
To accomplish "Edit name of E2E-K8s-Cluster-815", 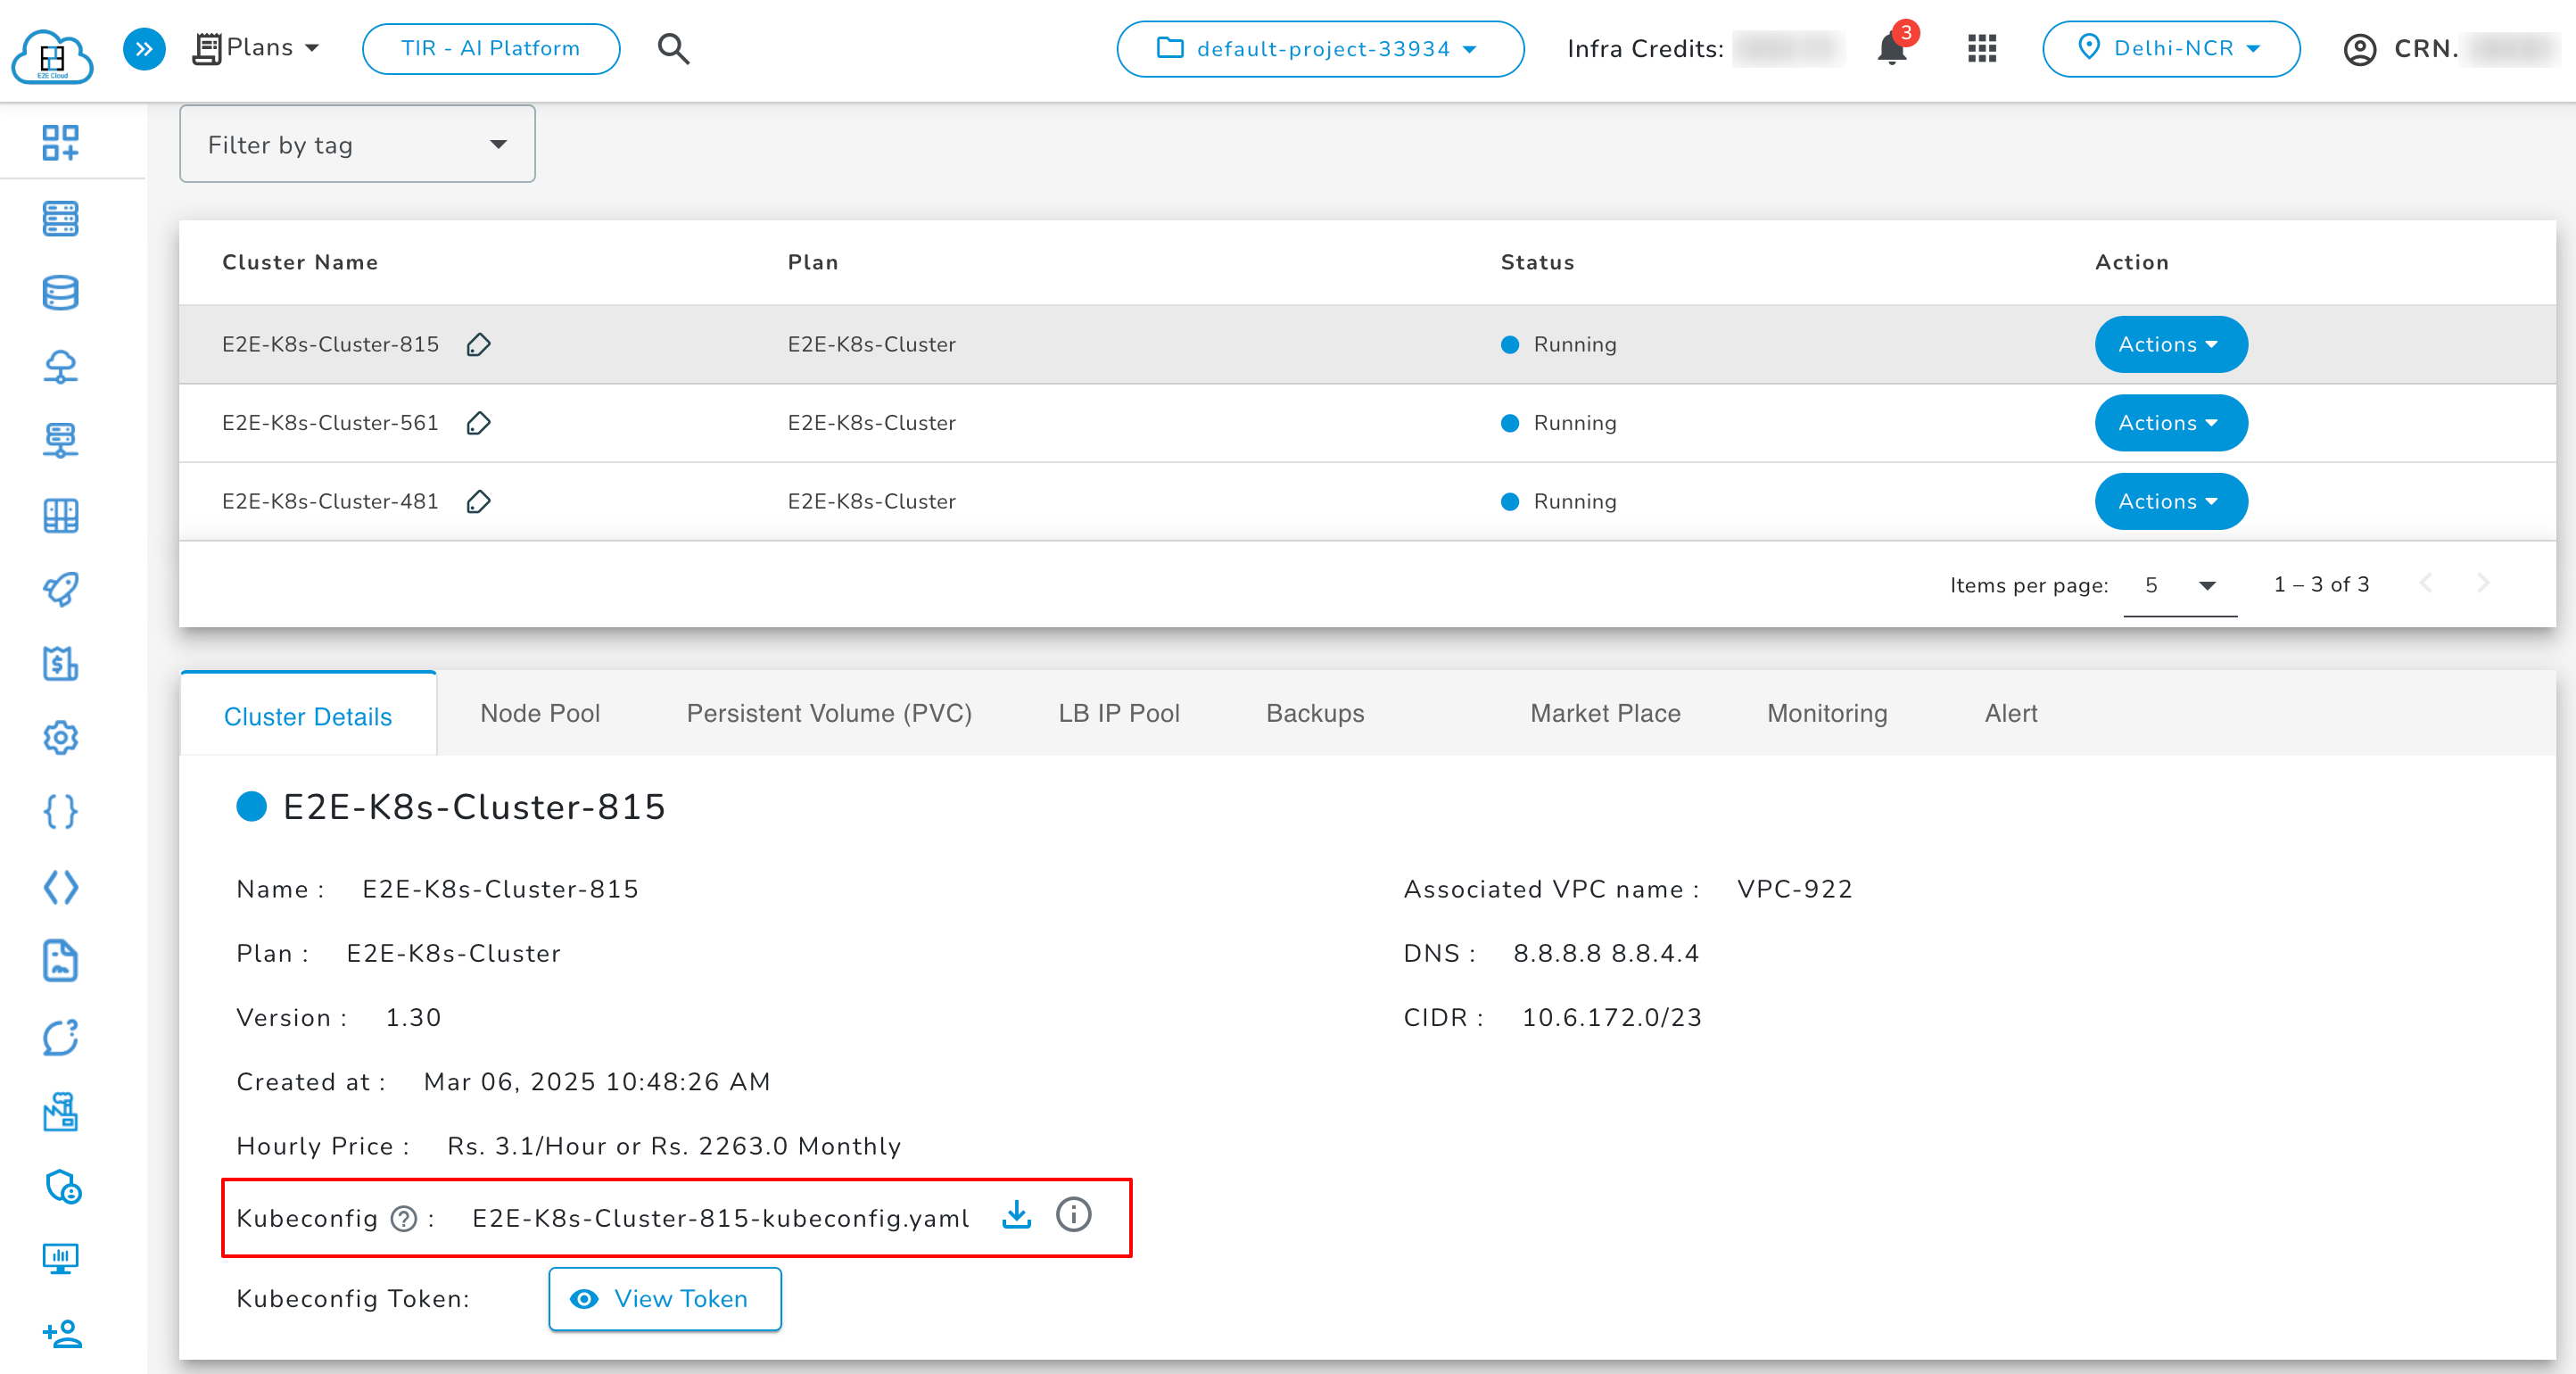I will (478, 344).
